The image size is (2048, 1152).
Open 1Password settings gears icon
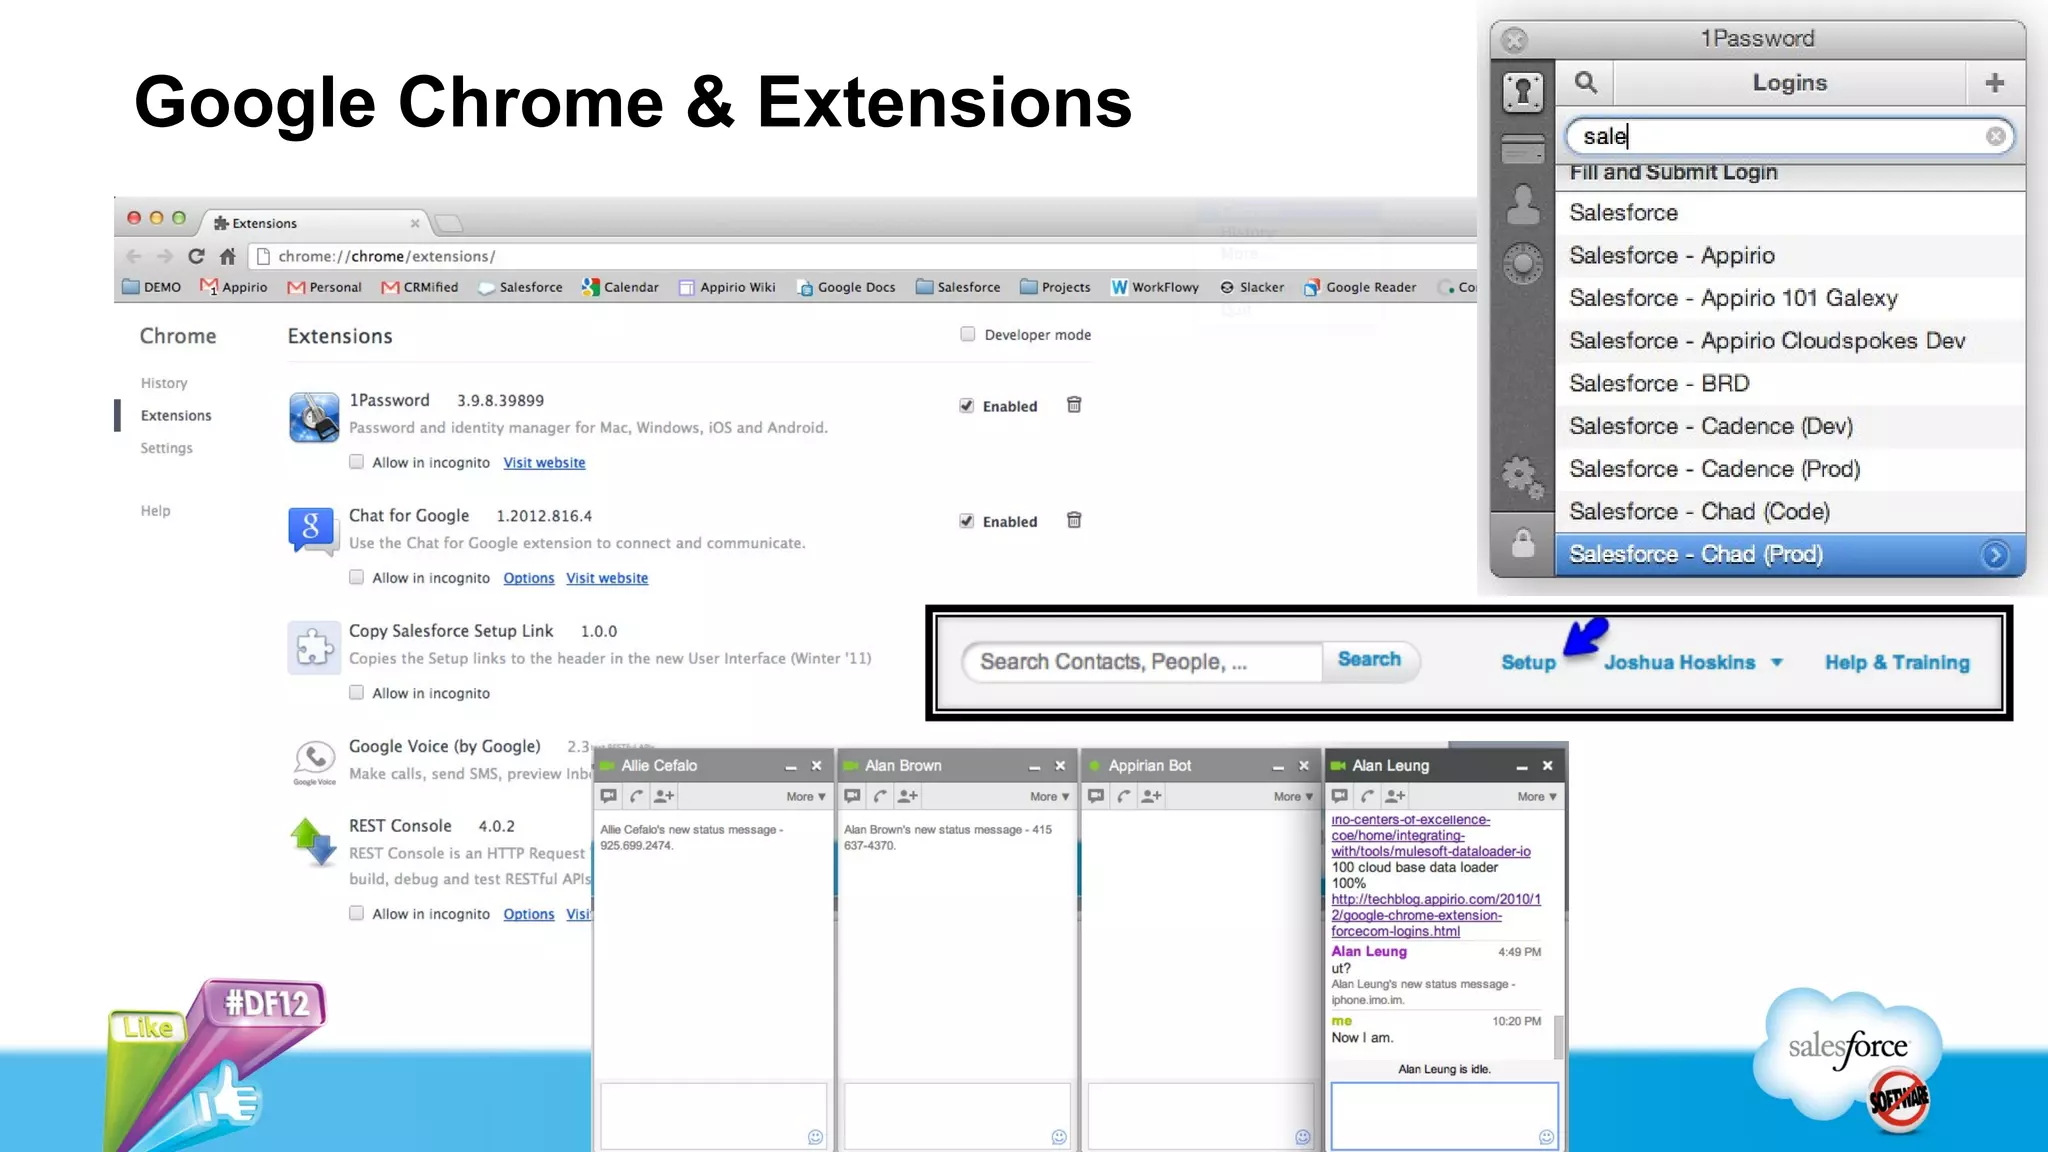(1523, 477)
